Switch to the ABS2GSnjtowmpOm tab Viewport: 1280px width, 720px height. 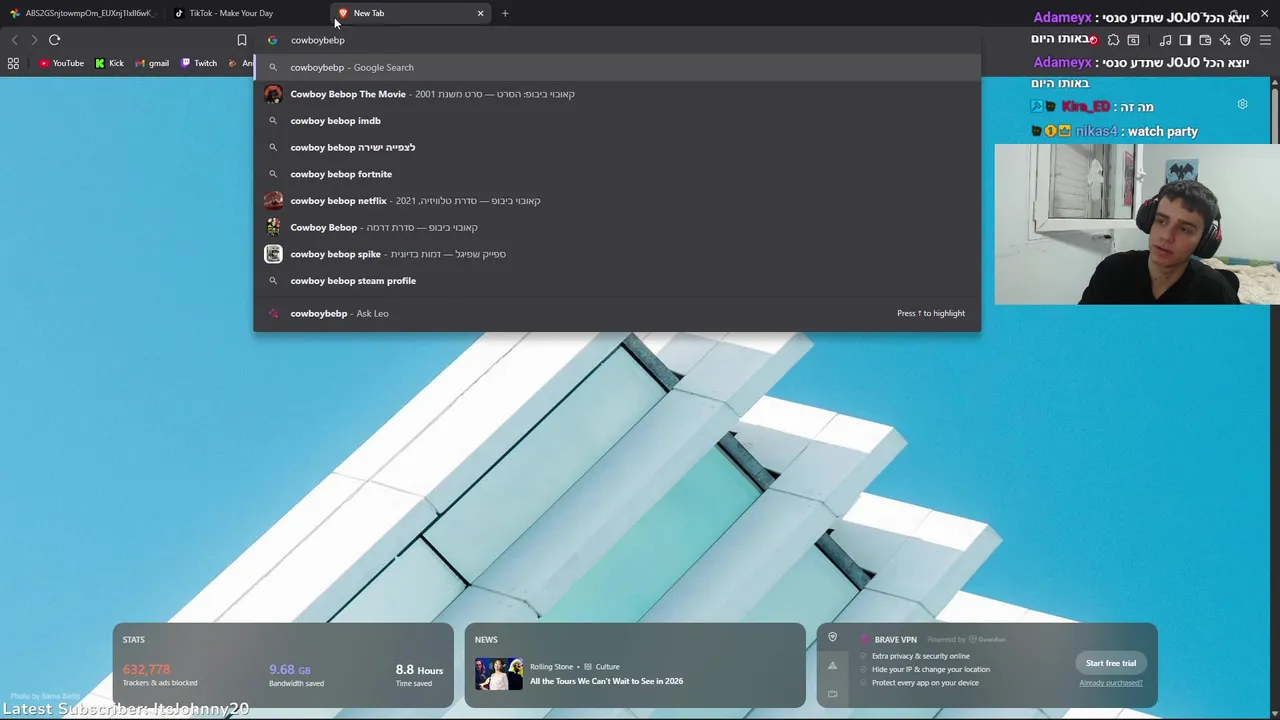82,13
